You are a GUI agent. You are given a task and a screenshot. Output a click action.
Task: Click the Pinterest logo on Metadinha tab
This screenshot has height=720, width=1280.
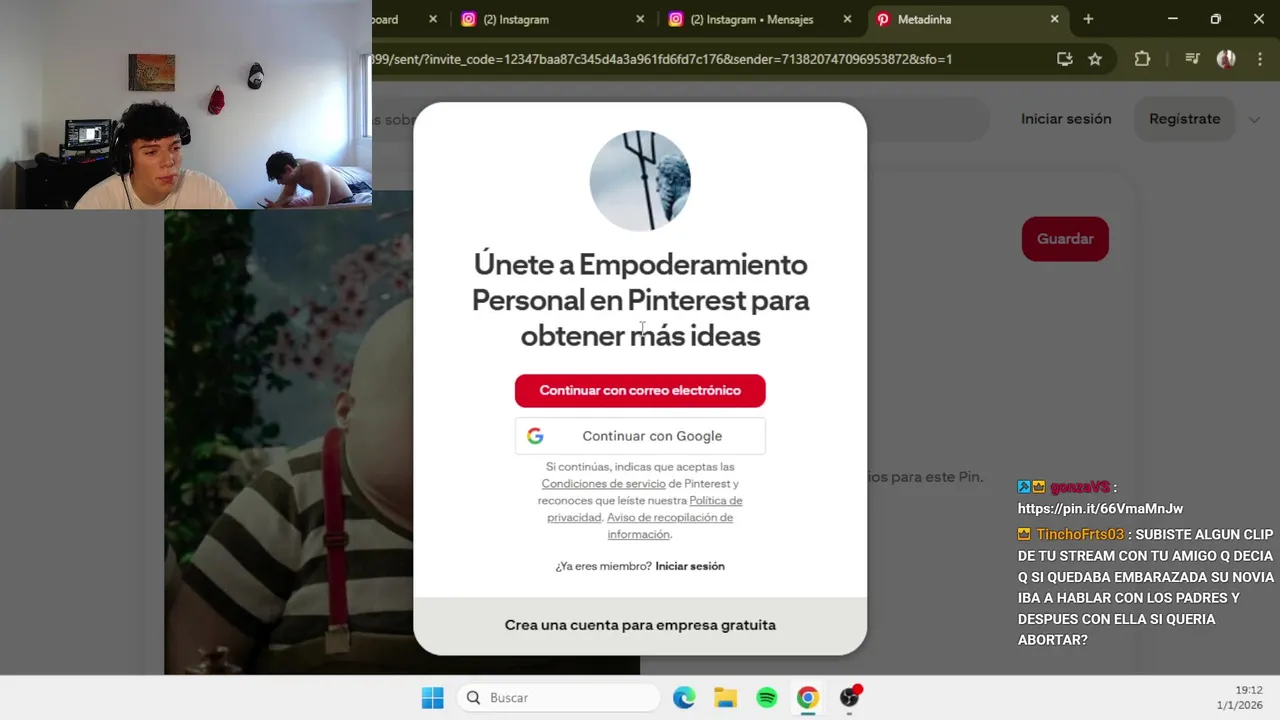[883, 19]
